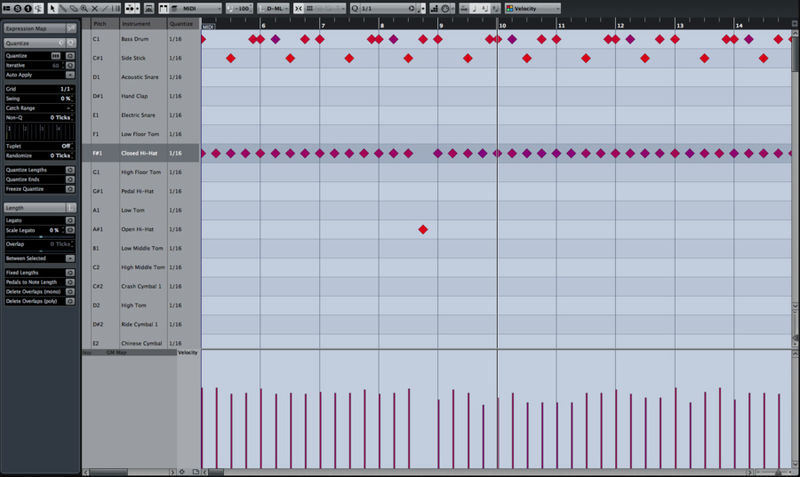Toggle the grid display button beside Quantize
This screenshot has height=477, width=800.
[56, 56]
